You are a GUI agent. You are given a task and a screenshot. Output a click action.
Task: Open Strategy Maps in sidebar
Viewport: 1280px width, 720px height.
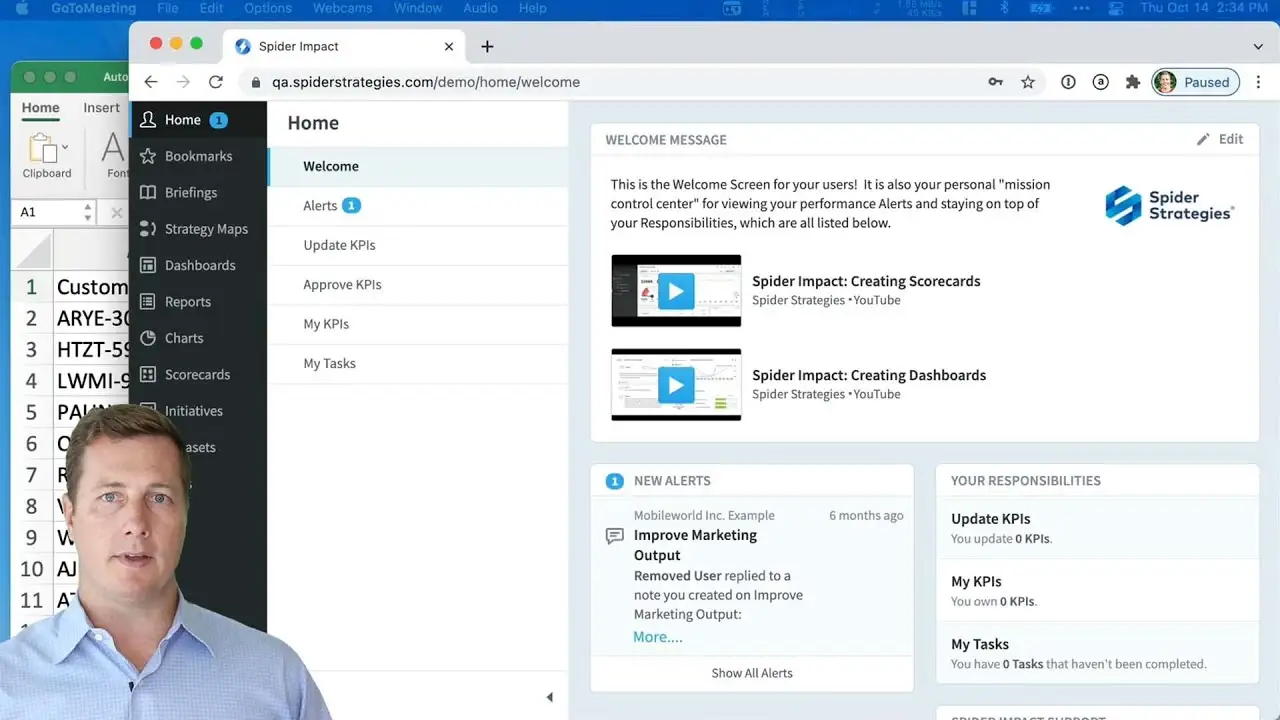[205, 229]
